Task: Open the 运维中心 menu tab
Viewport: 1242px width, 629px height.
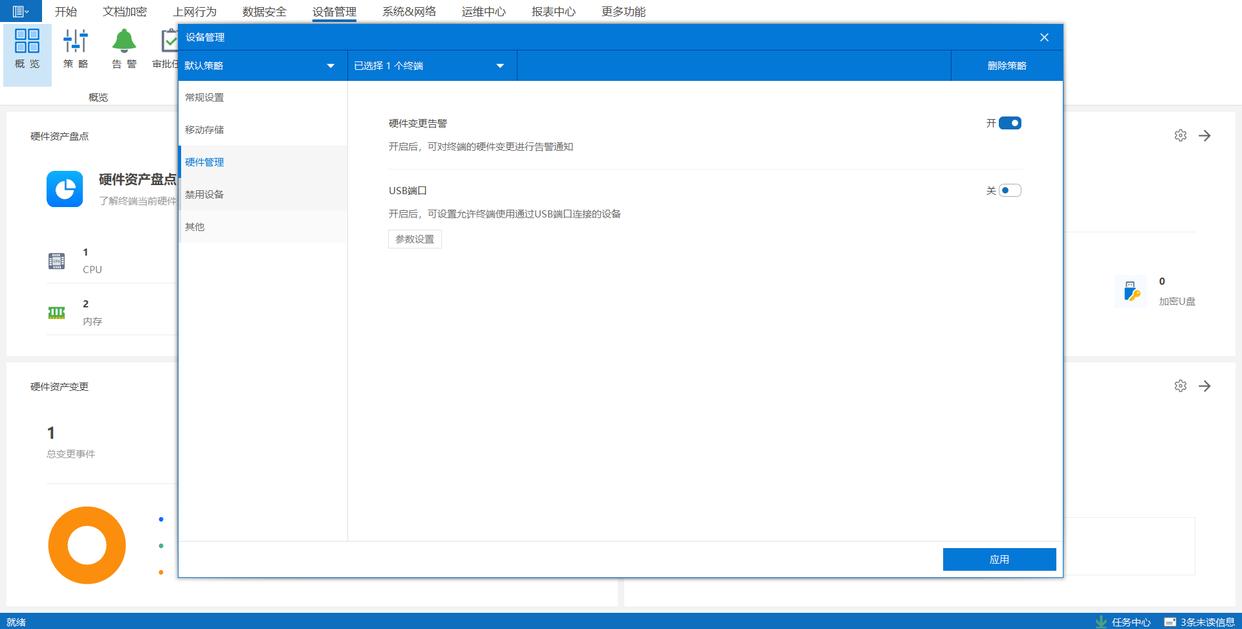Action: [x=483, y=12]
